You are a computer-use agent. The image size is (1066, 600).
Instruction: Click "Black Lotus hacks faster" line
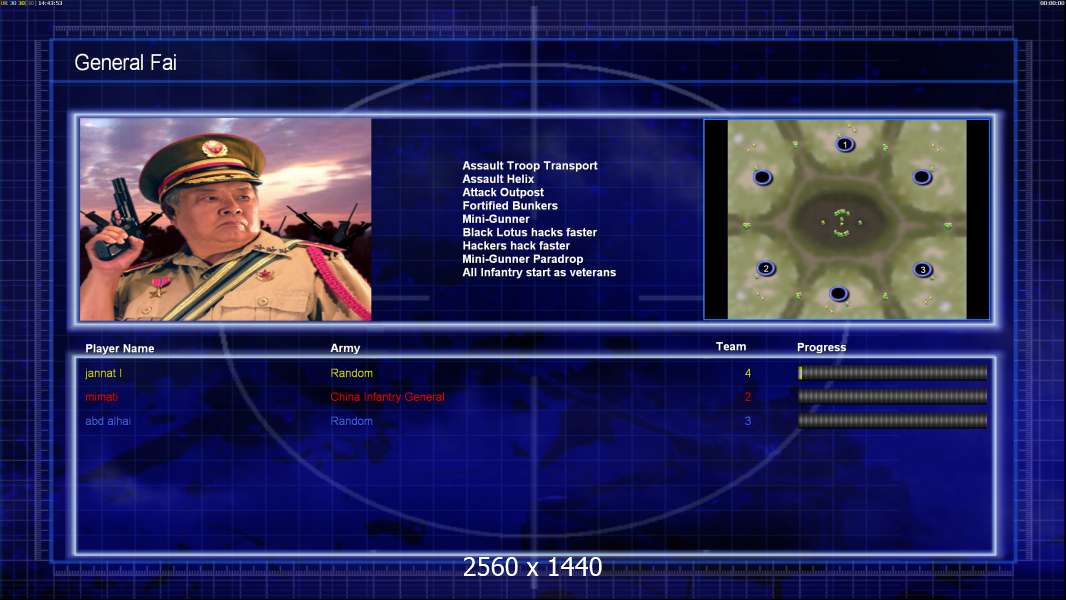pos(530,232)
